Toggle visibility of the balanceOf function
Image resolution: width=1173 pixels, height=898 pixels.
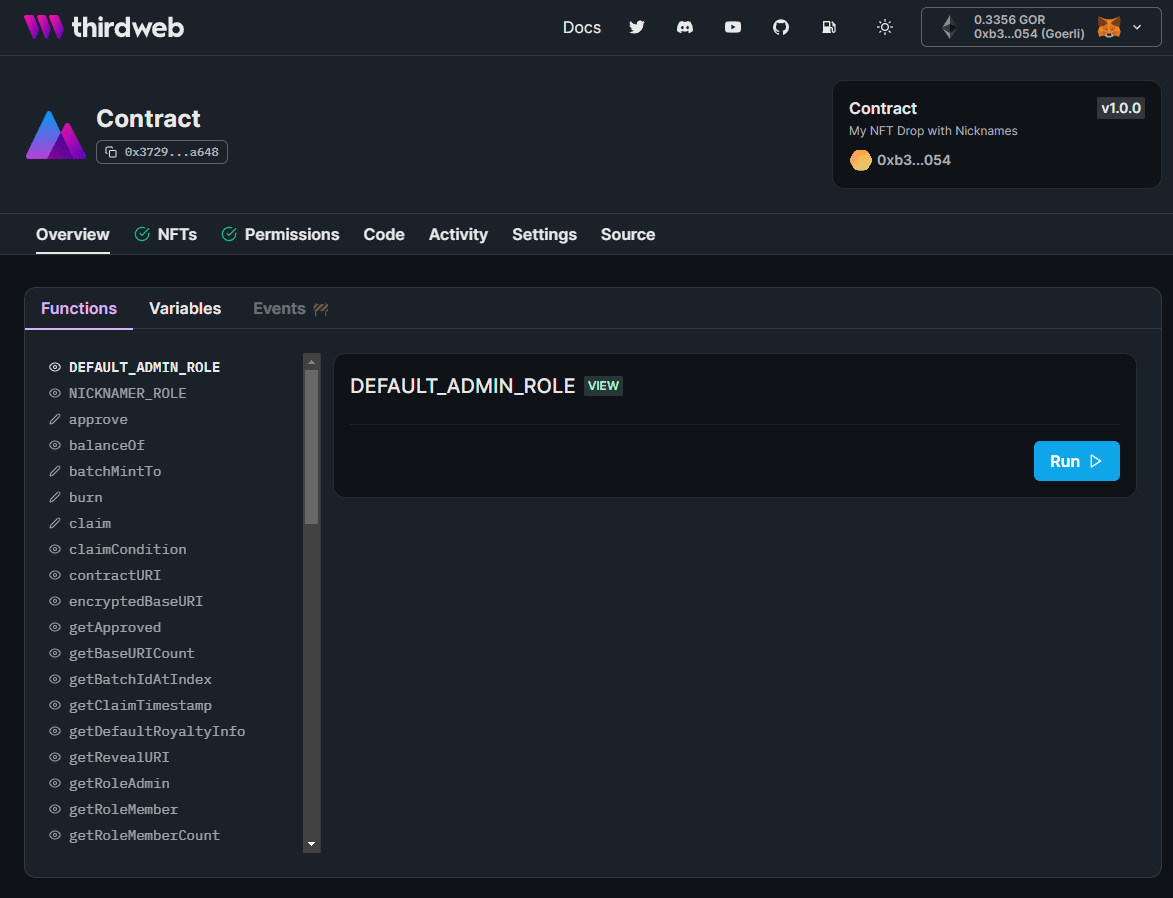point(54,445)
